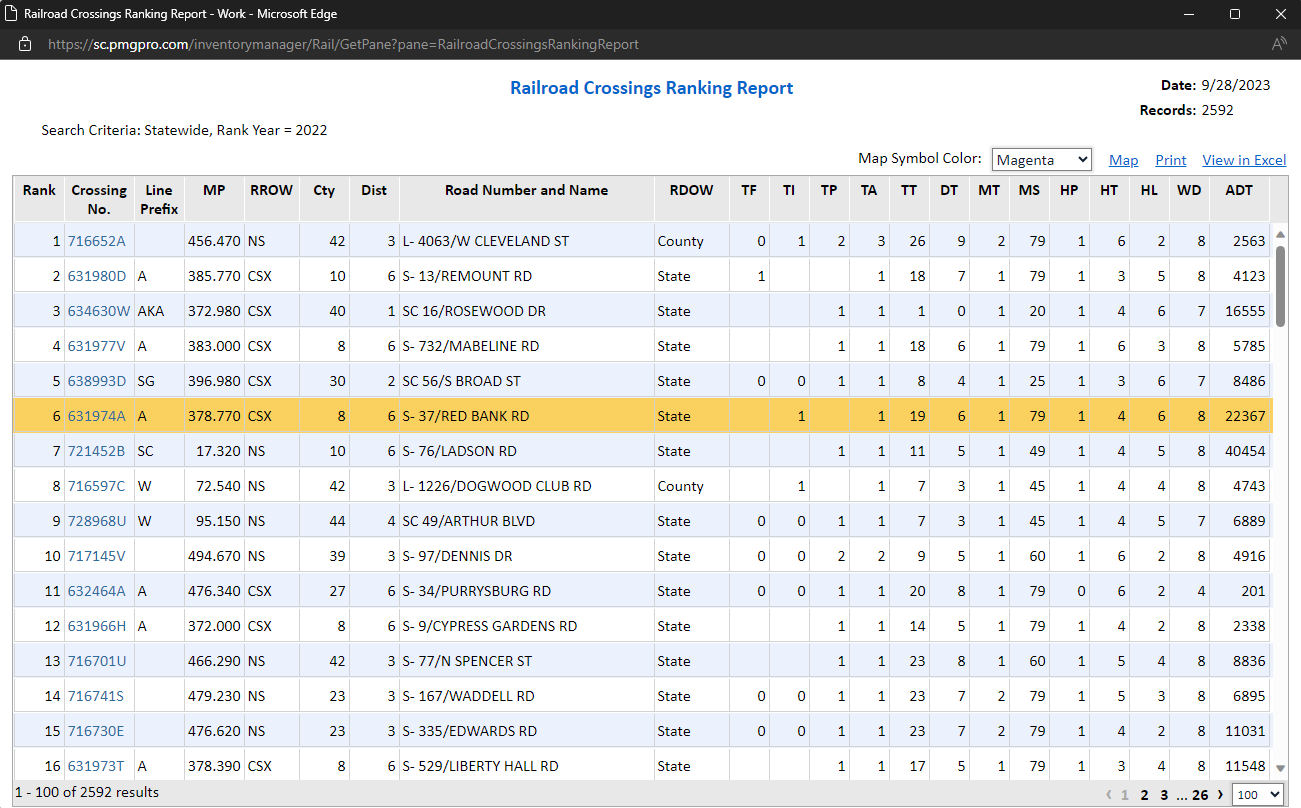Go to page 3 of results
This screenshot has width=1301, height=808.
coord(1164,795)
